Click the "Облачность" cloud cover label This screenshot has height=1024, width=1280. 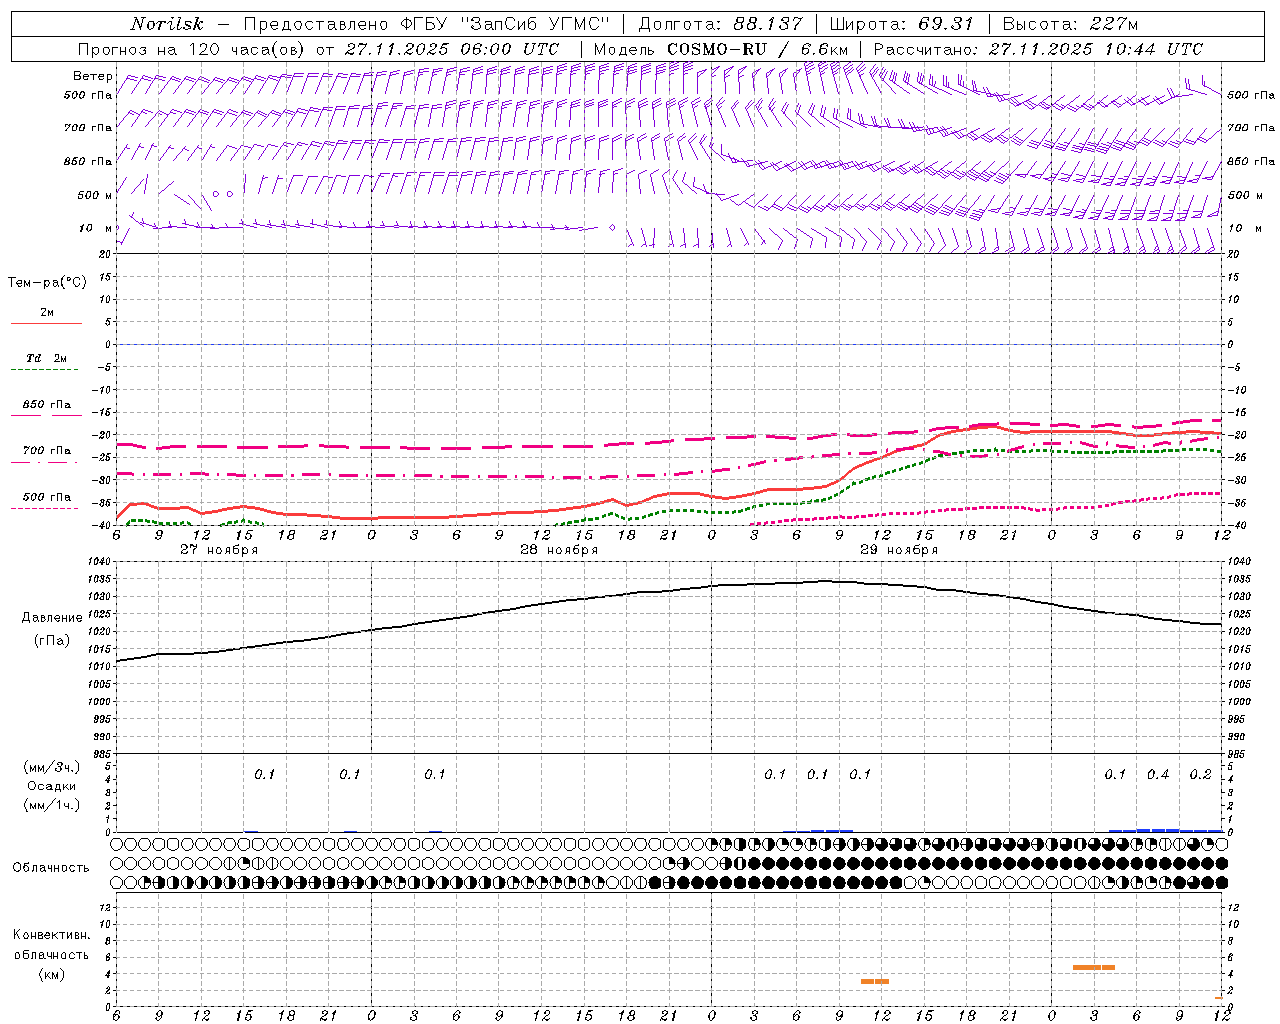51,867
